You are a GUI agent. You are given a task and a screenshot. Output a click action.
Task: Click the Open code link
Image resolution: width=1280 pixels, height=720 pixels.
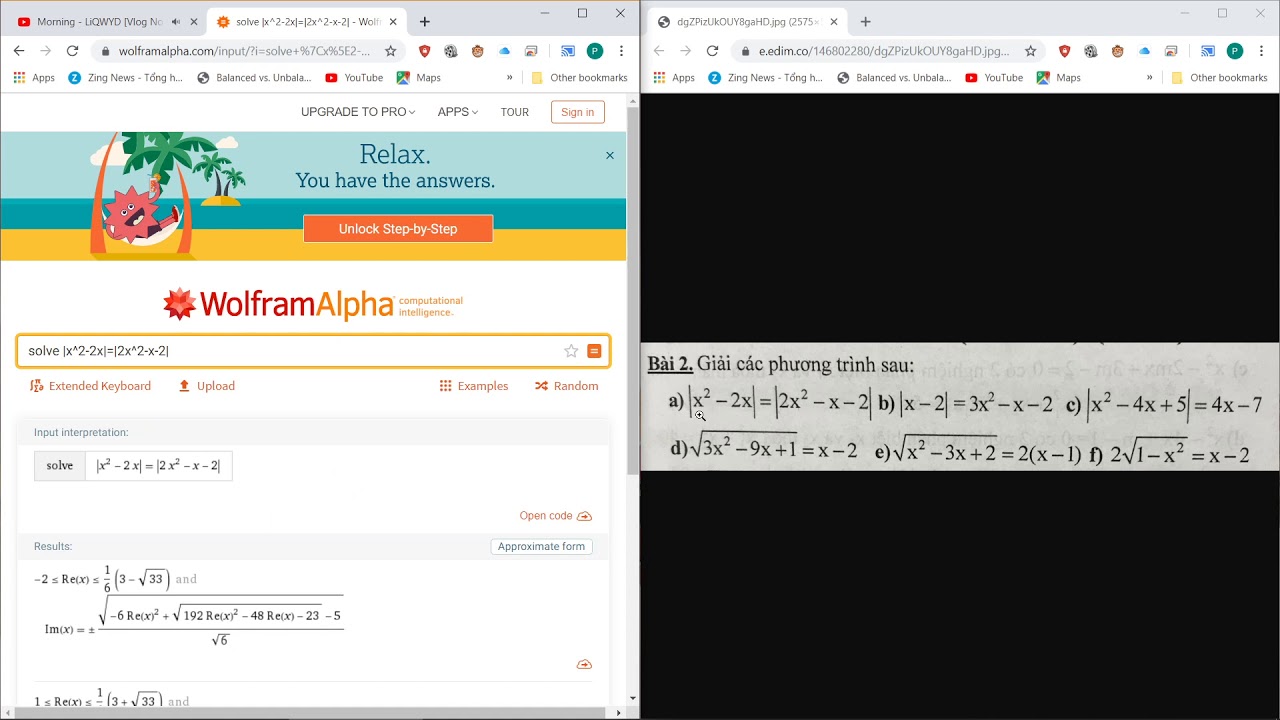pyautogui.click(x=546, y=516)
